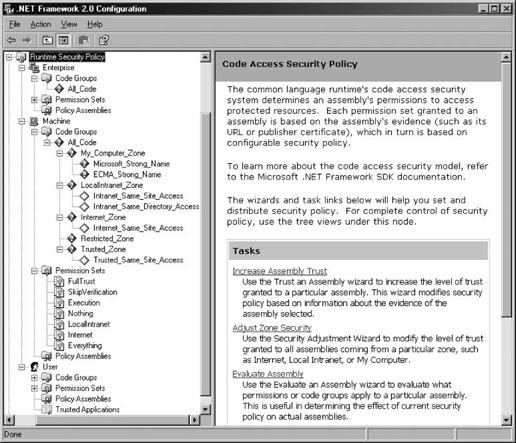This screenshot has height=443, width=516.
Task: Click tree pane scroll left arrow
Action: click(10, 420)
